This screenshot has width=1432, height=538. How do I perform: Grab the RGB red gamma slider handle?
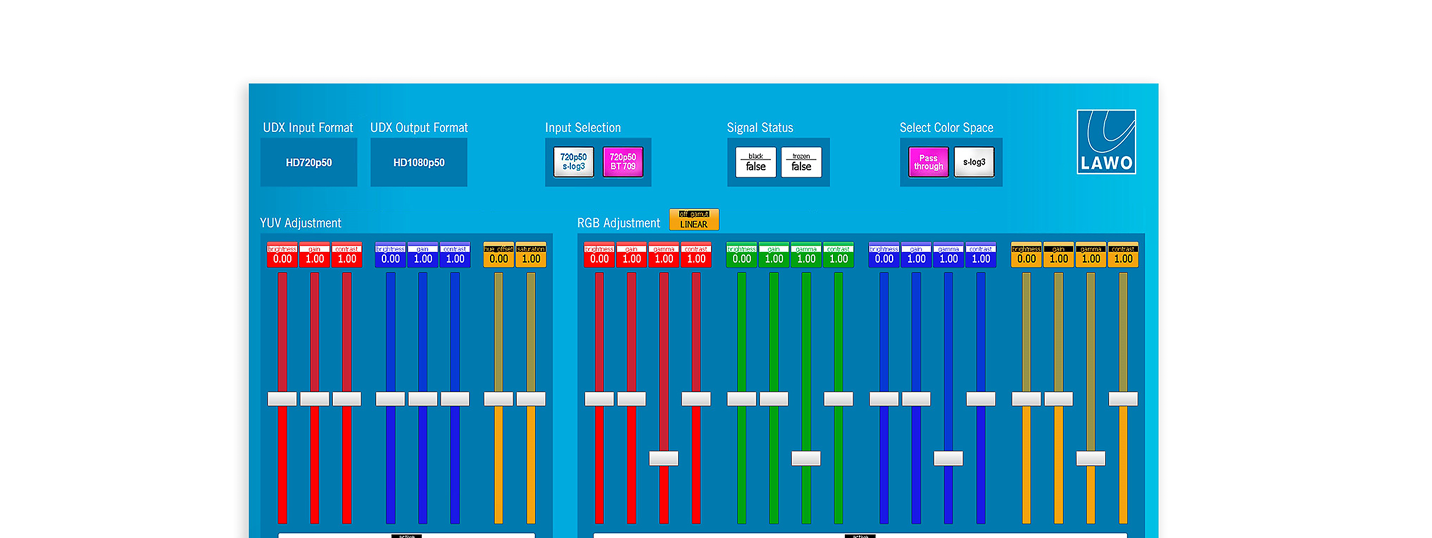[663, 458]
